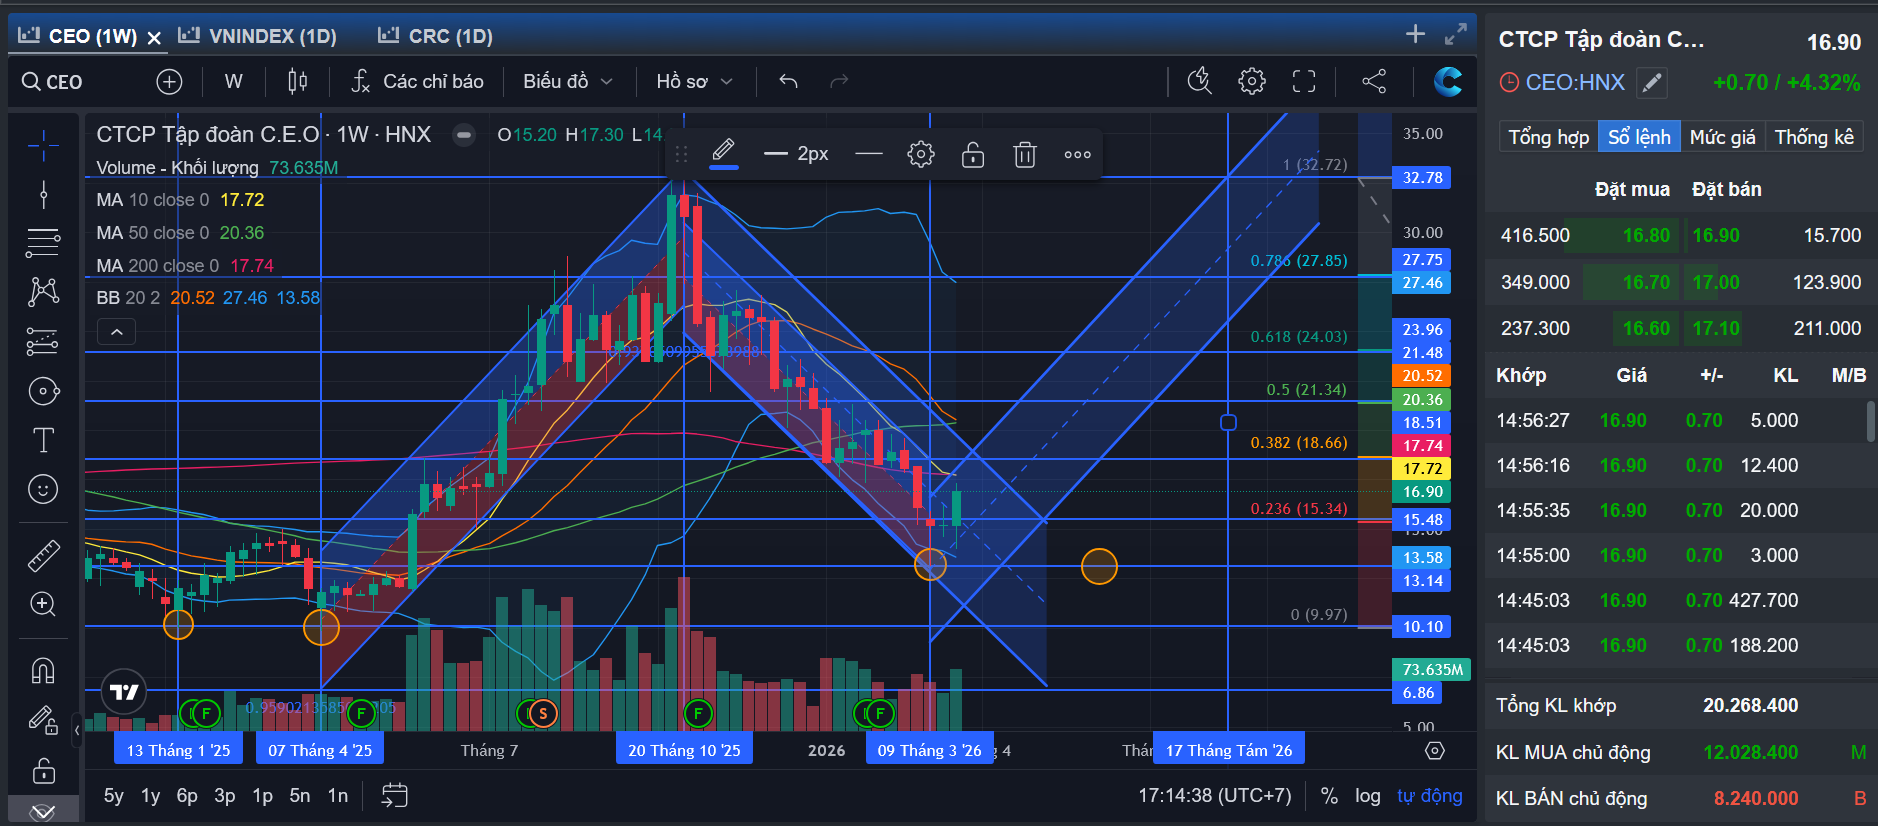Set chart range to 5y
The height and width of the screenshot is (826, 1878).
click(114, 796)
